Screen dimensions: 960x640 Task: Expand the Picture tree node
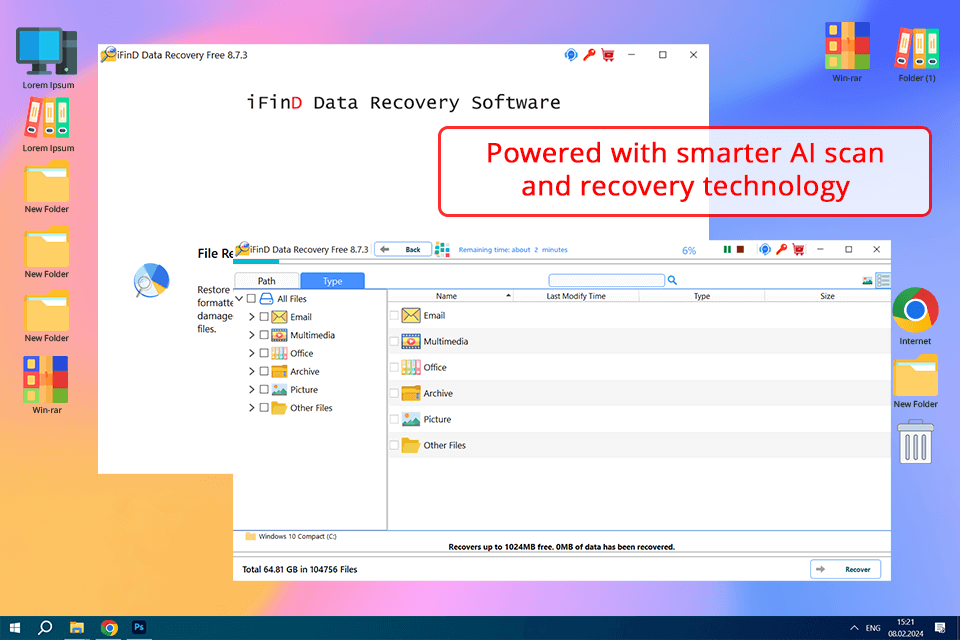252,390
